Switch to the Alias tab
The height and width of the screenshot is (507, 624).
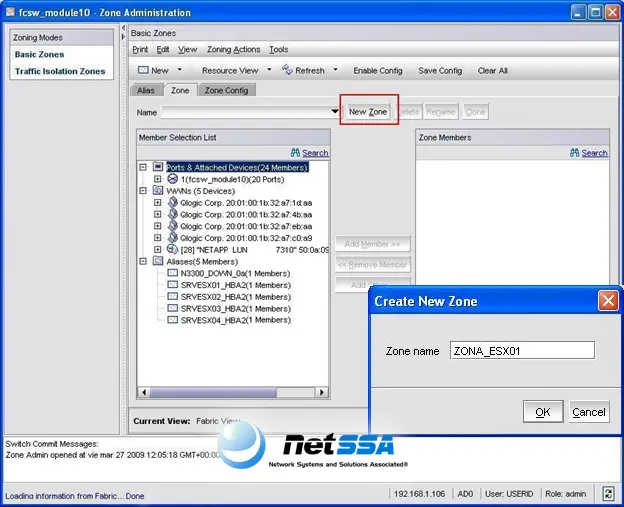(x=146, y=90)
